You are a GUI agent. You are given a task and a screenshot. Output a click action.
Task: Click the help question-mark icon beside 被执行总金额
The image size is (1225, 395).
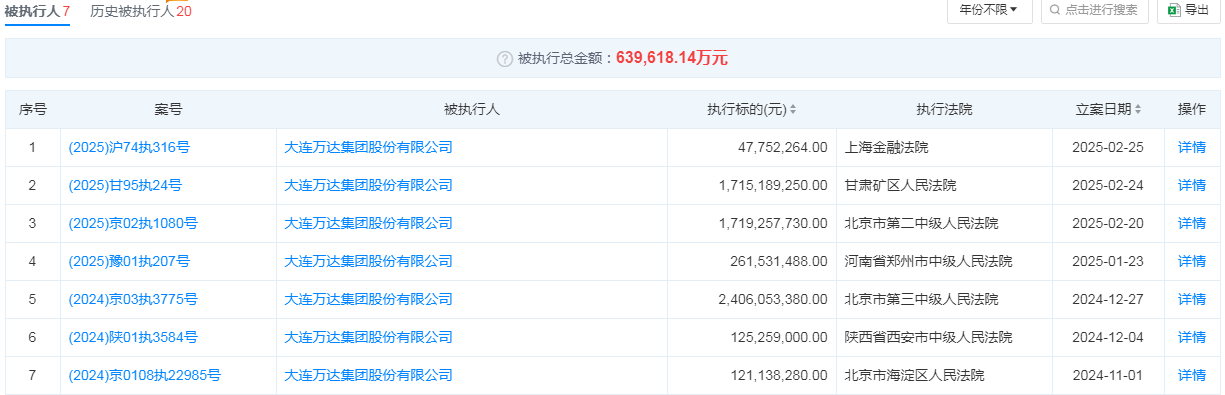[505, 59]
